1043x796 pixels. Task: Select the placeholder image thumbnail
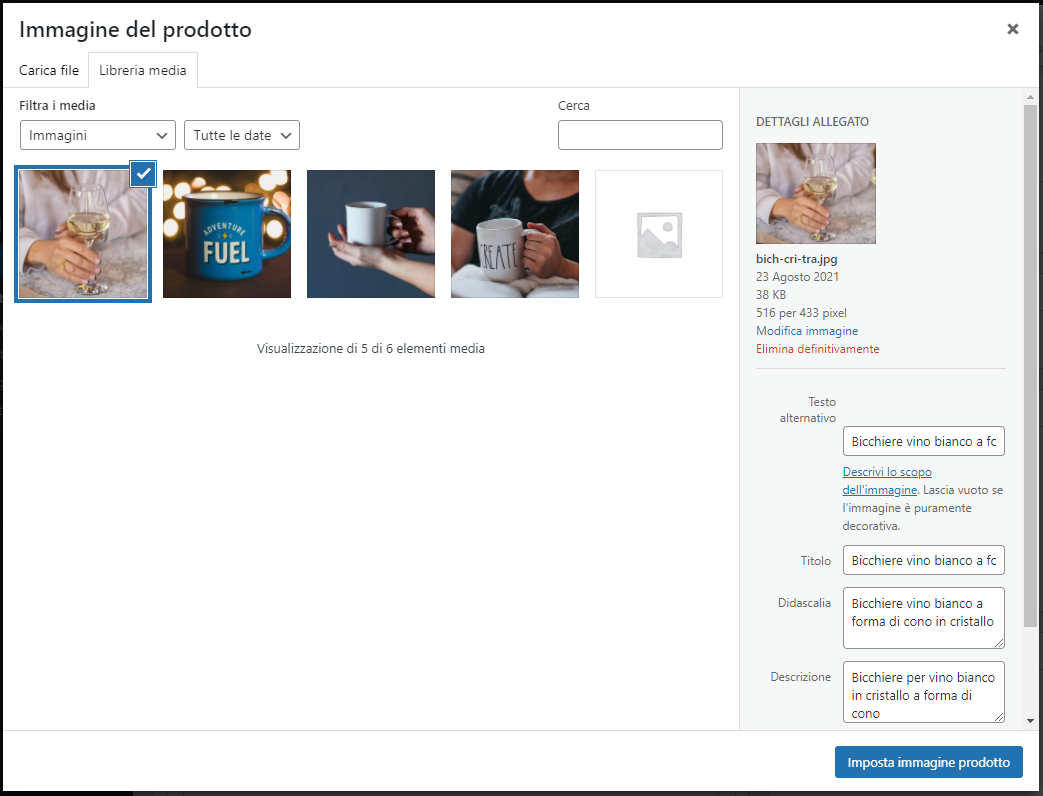659,234
